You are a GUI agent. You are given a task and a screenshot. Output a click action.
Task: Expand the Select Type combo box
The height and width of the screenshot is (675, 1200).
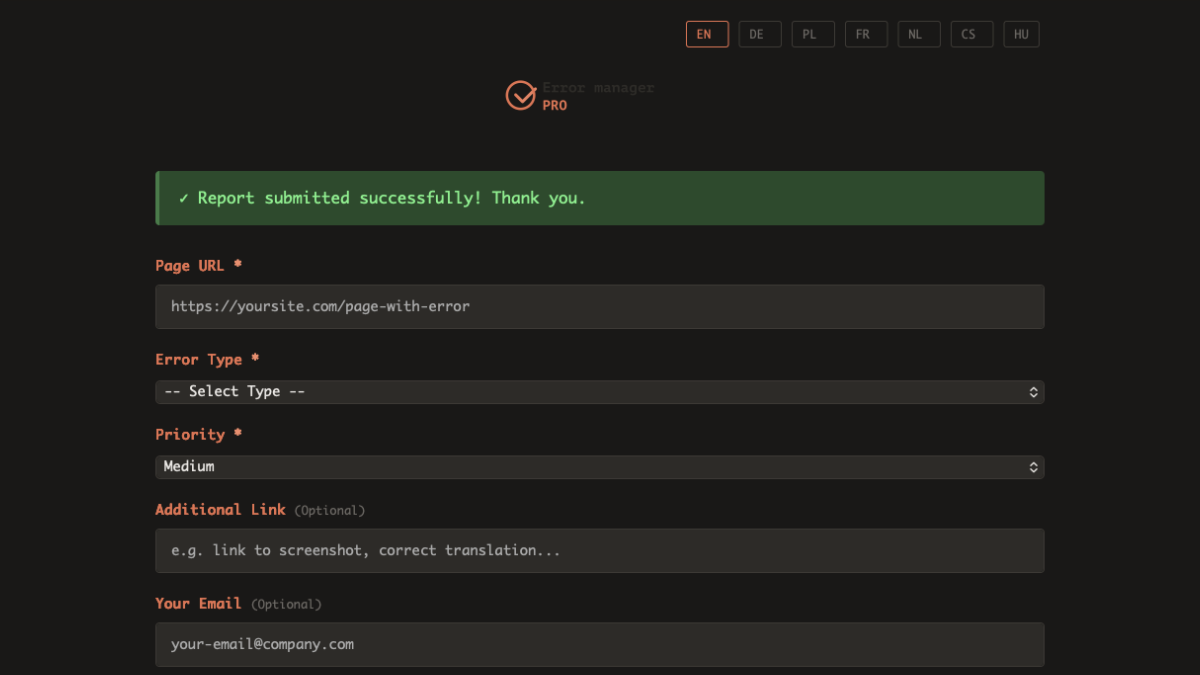[x=600, y=391]
